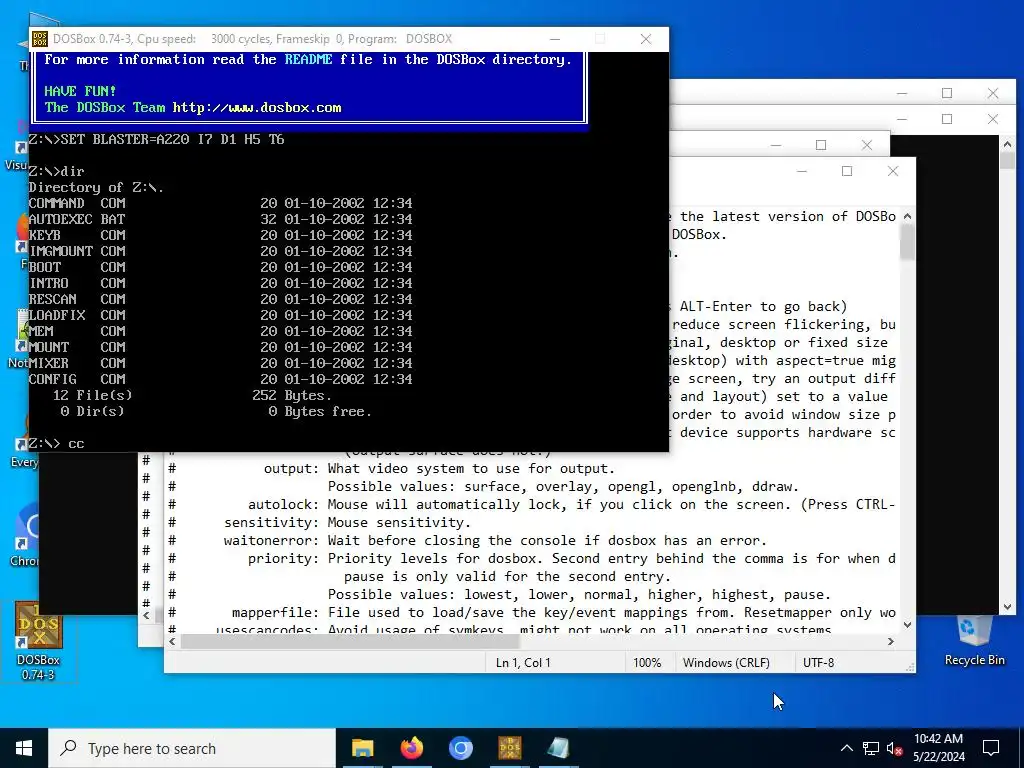Click the 'autolock:' line in Notepad
Viewport: 1024px width, 768px height.
tap(532, 505)
